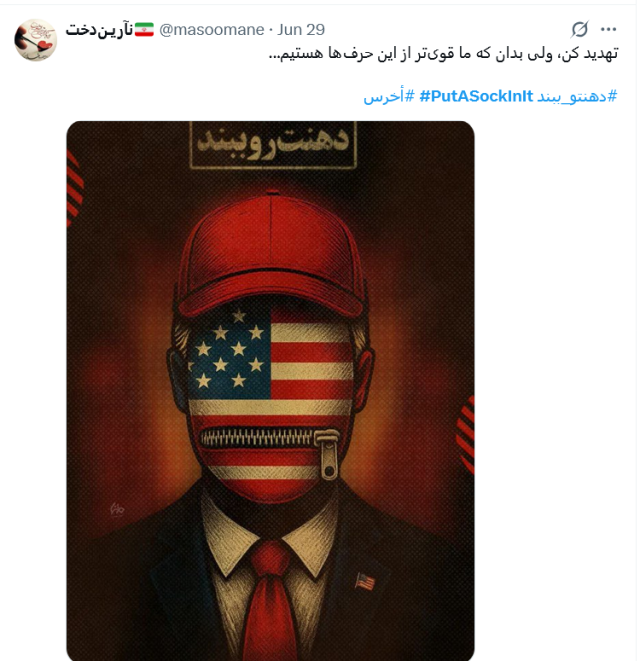Follow the #PutASockInIt hashtag
The image size is (640, 661).
[x=476, y=97]
